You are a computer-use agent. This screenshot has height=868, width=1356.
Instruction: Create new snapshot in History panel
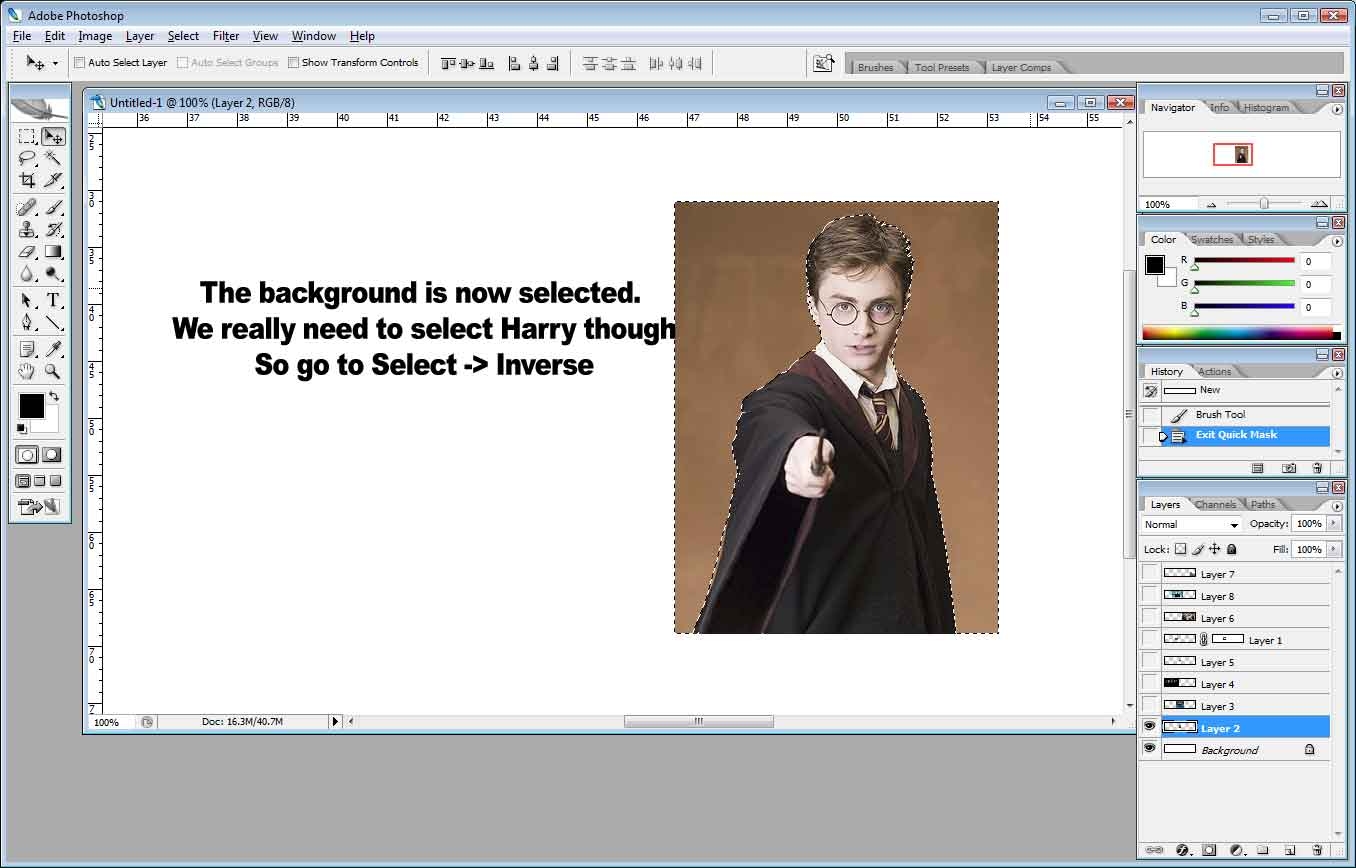pyautogui.click(x=1289, y=468)
